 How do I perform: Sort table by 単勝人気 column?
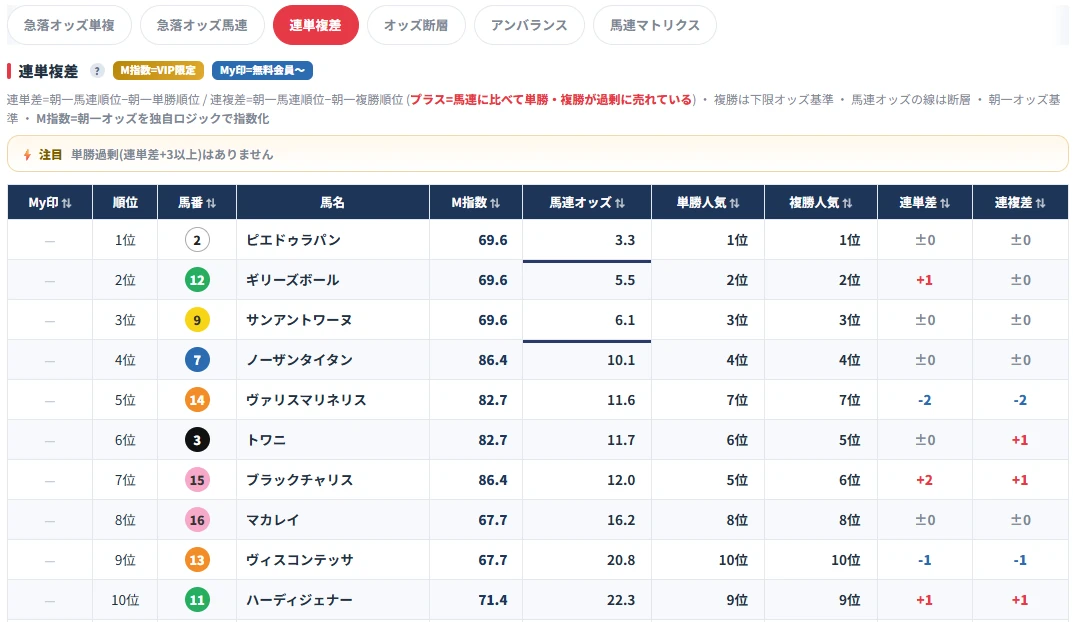click(708, 203)
